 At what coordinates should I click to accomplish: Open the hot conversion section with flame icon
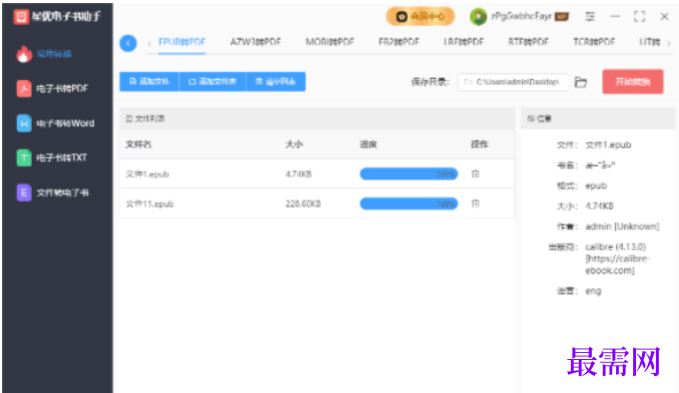(x=44, y=54)
